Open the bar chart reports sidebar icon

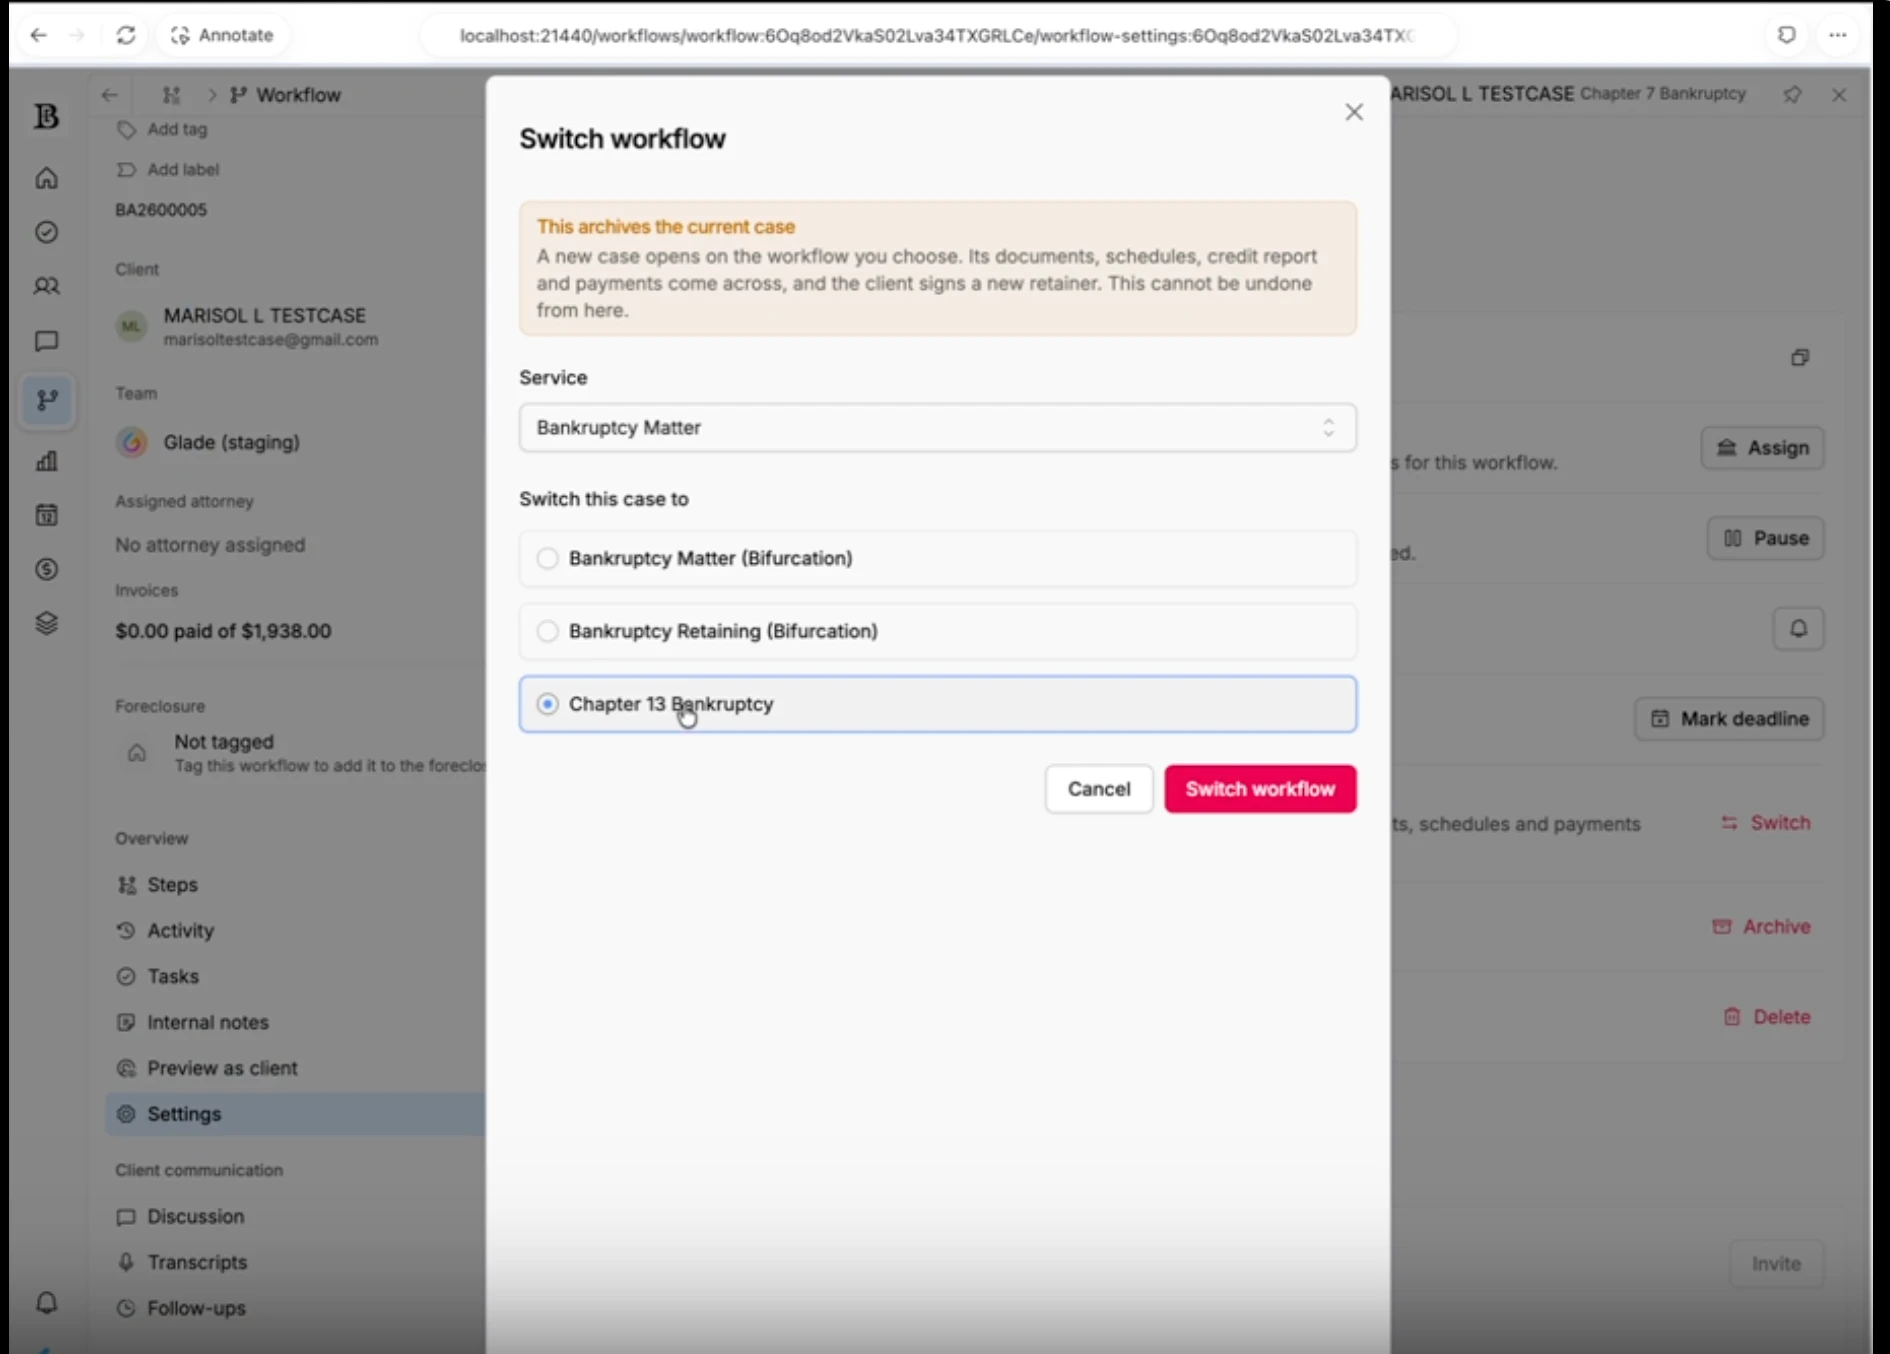pos(46,461)
